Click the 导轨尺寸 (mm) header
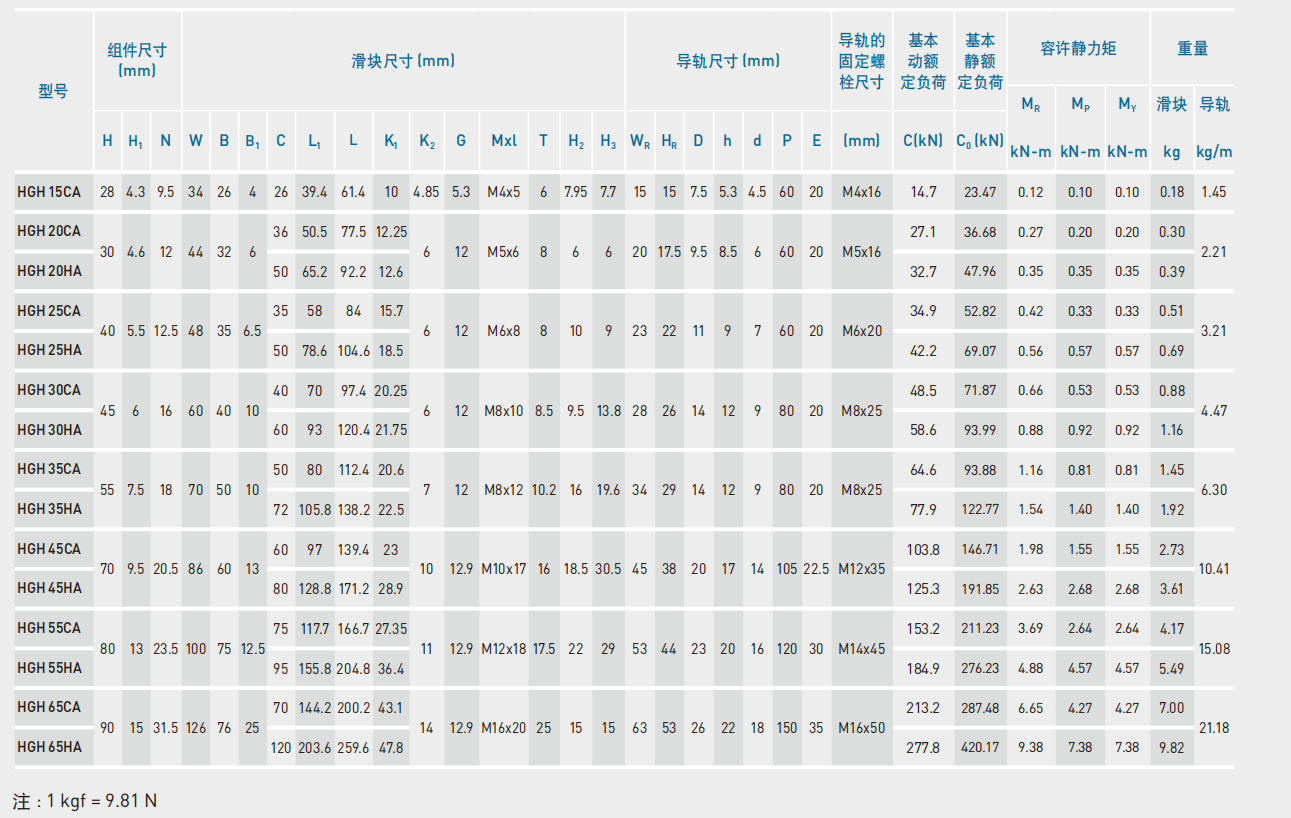Image resolution: width=1291 pixels, height=818 pixels. point(728,61)
